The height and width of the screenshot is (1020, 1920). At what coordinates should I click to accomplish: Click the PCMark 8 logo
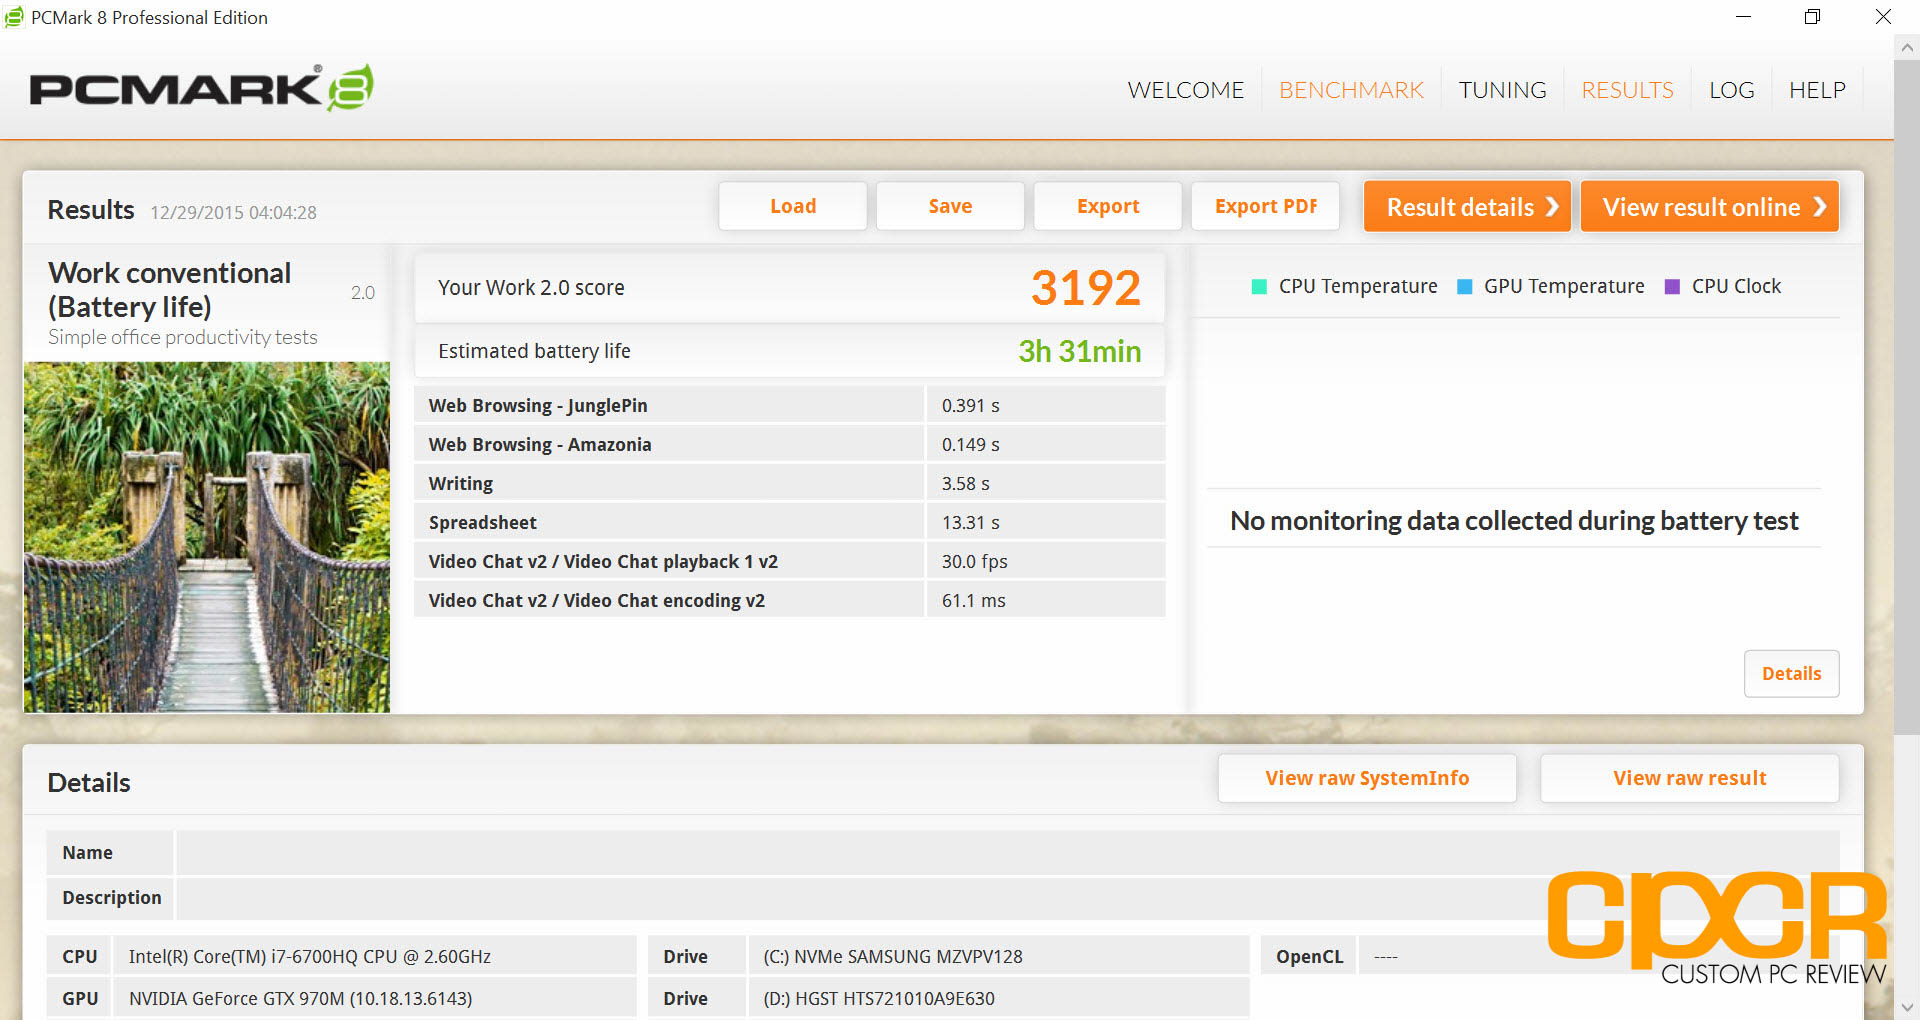(202, 88)
